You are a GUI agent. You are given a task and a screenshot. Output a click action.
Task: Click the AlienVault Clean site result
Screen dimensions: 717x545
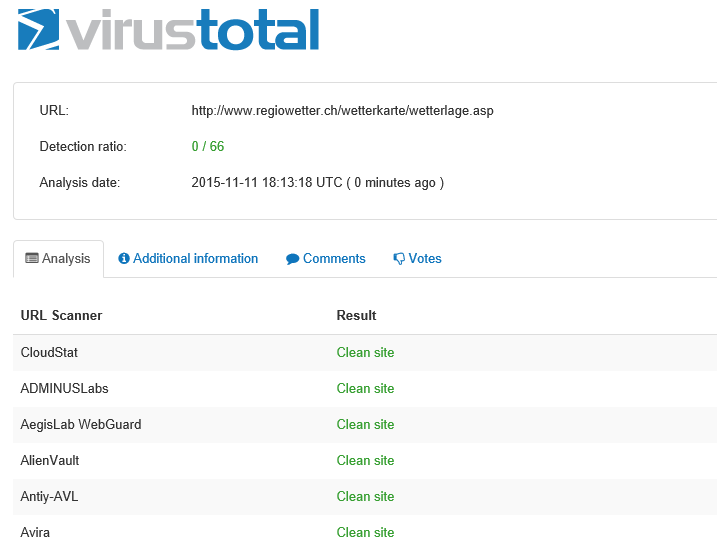365,460
